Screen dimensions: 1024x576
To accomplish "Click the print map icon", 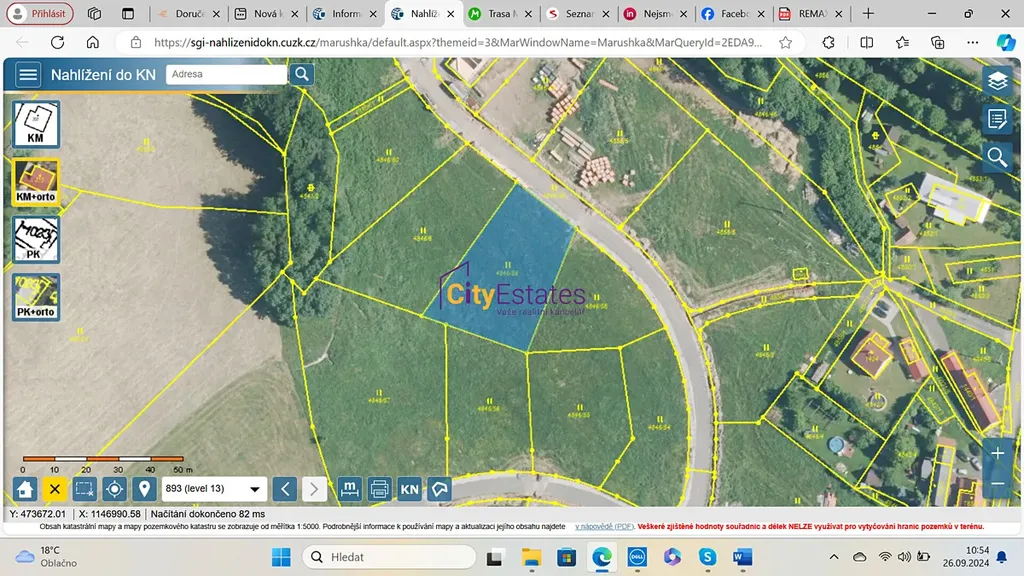I will click(379, 489).
